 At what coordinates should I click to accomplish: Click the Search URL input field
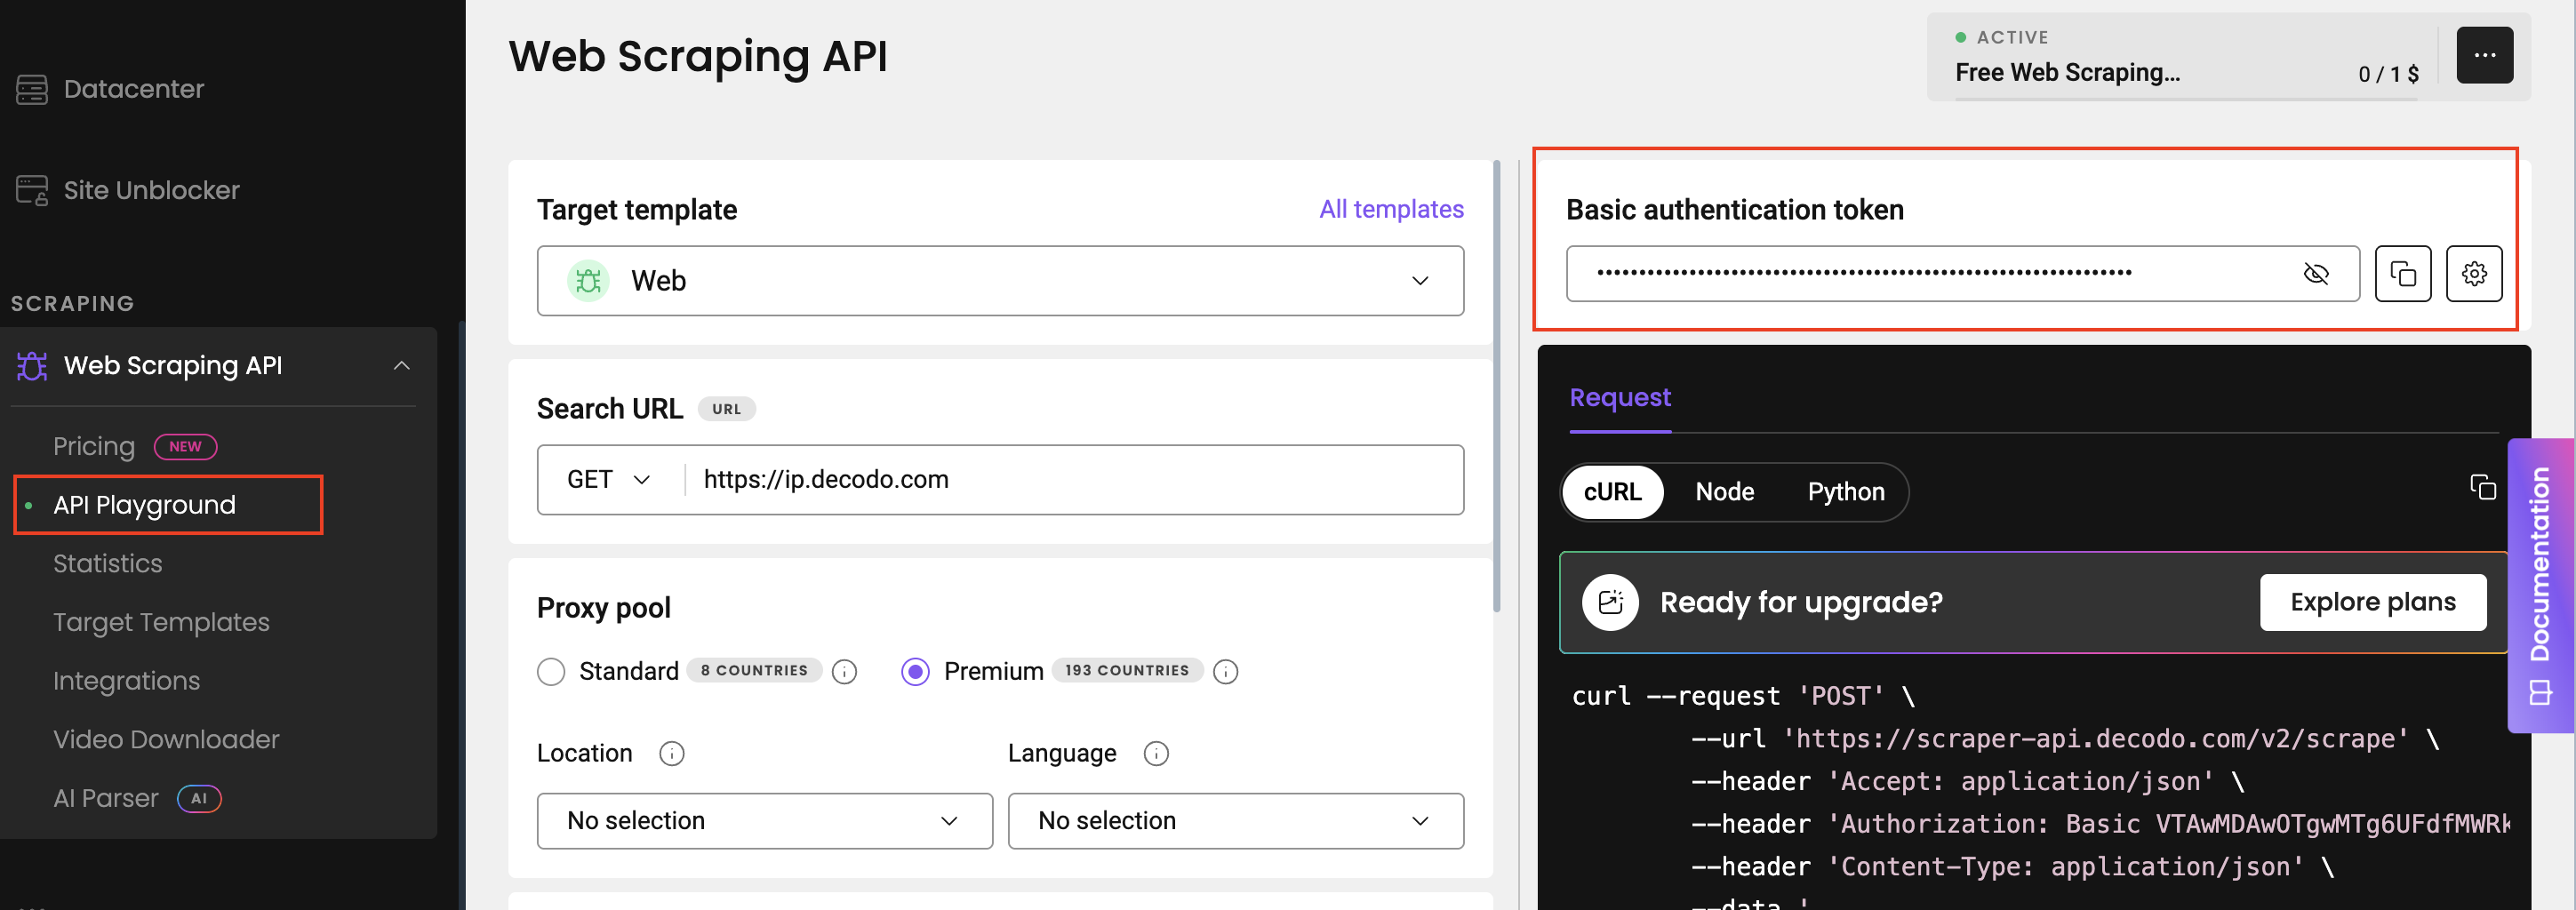pos(1075,480)
